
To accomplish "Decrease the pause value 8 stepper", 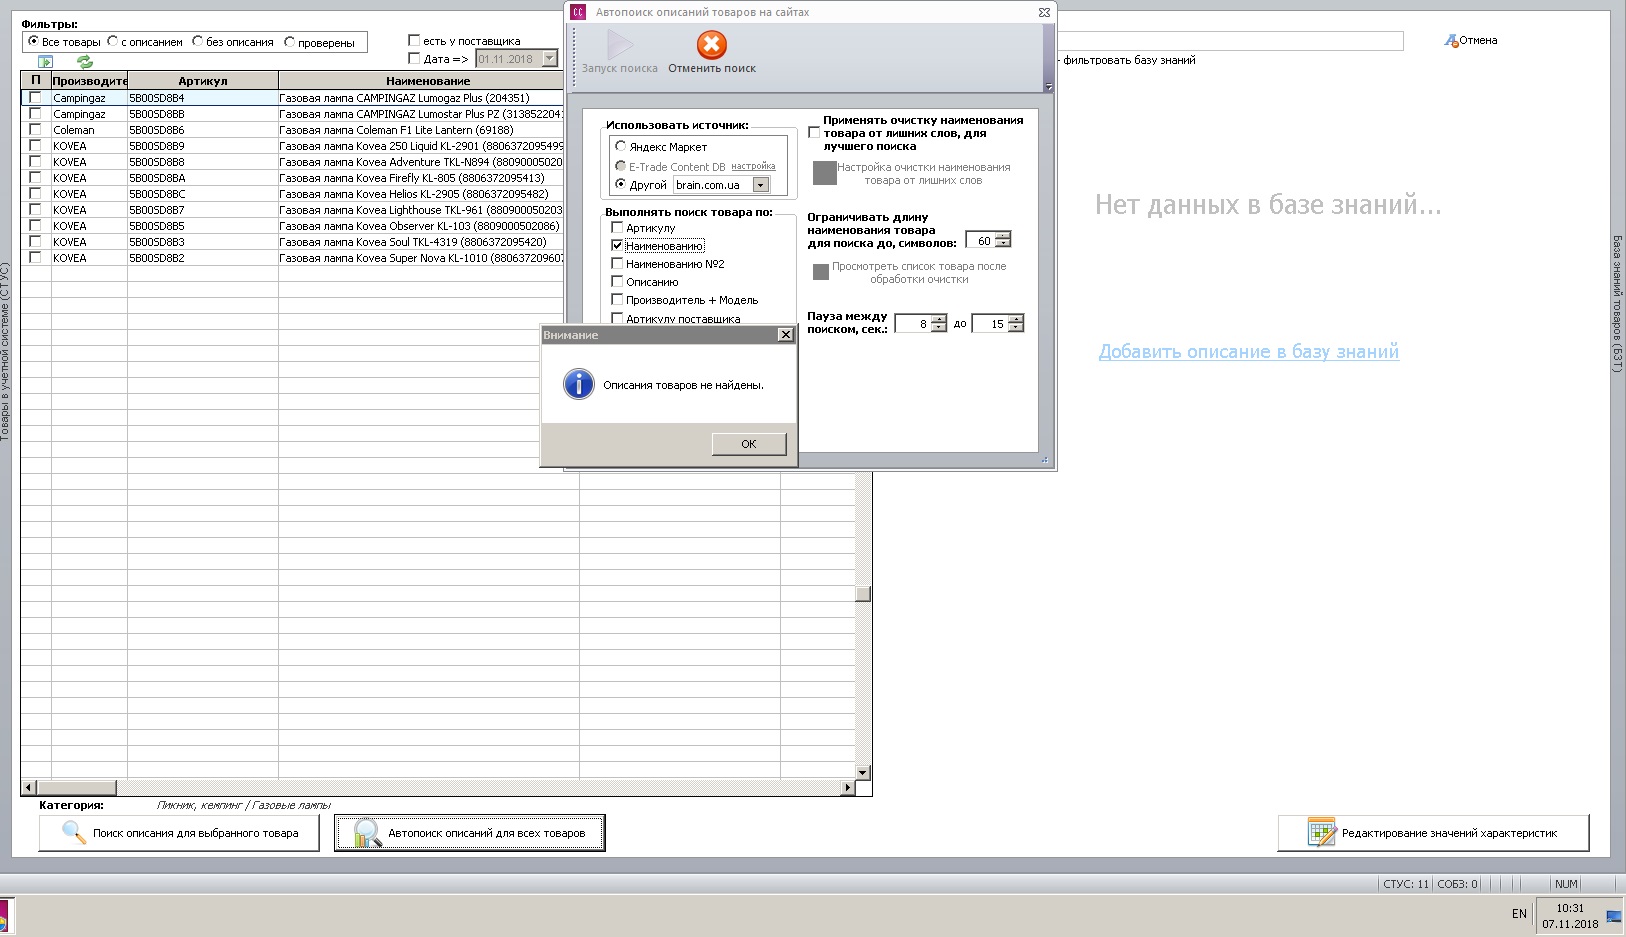I will [938, 328].
